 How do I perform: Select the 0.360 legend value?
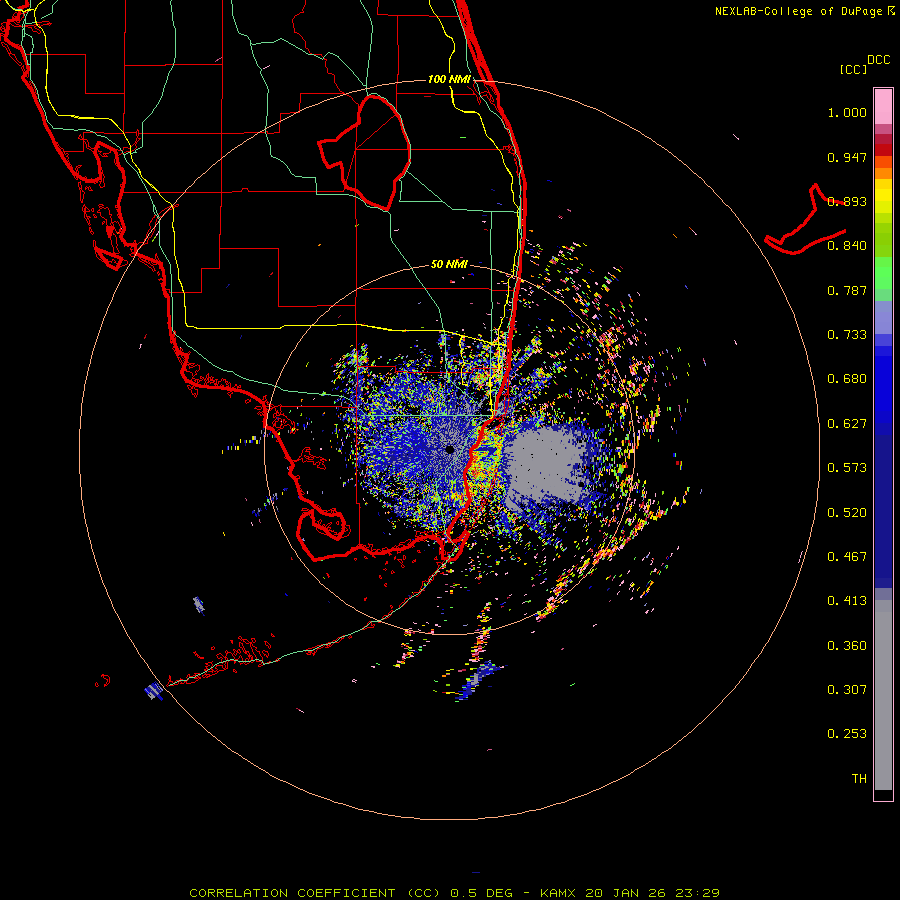847,646
